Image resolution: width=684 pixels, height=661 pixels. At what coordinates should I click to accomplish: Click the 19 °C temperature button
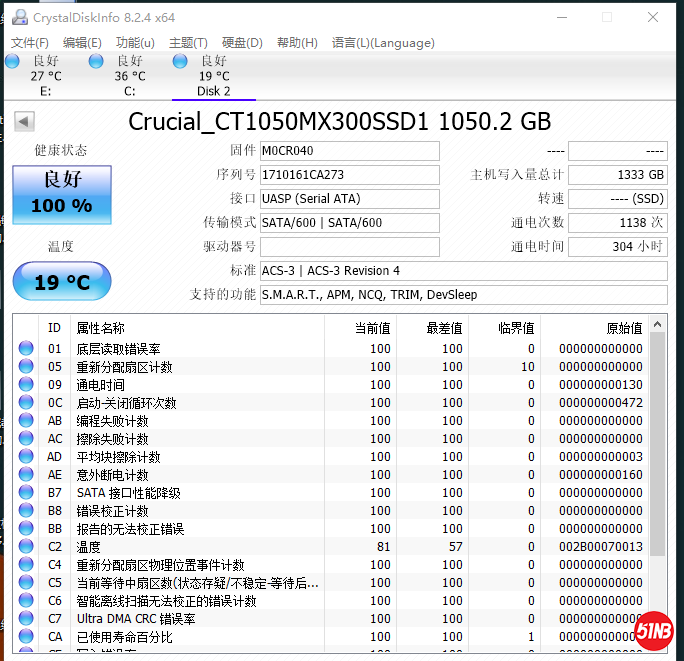click(61, 282)
